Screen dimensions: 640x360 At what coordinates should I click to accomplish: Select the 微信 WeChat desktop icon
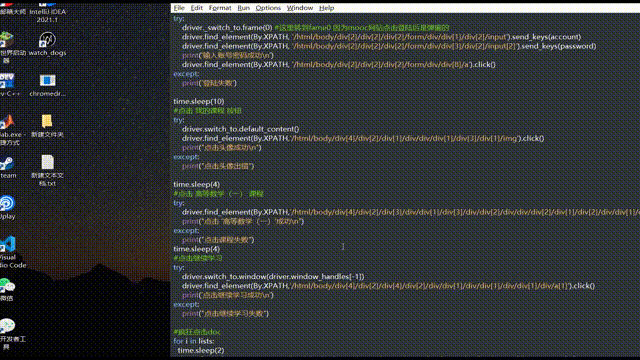tap(7, 289)
